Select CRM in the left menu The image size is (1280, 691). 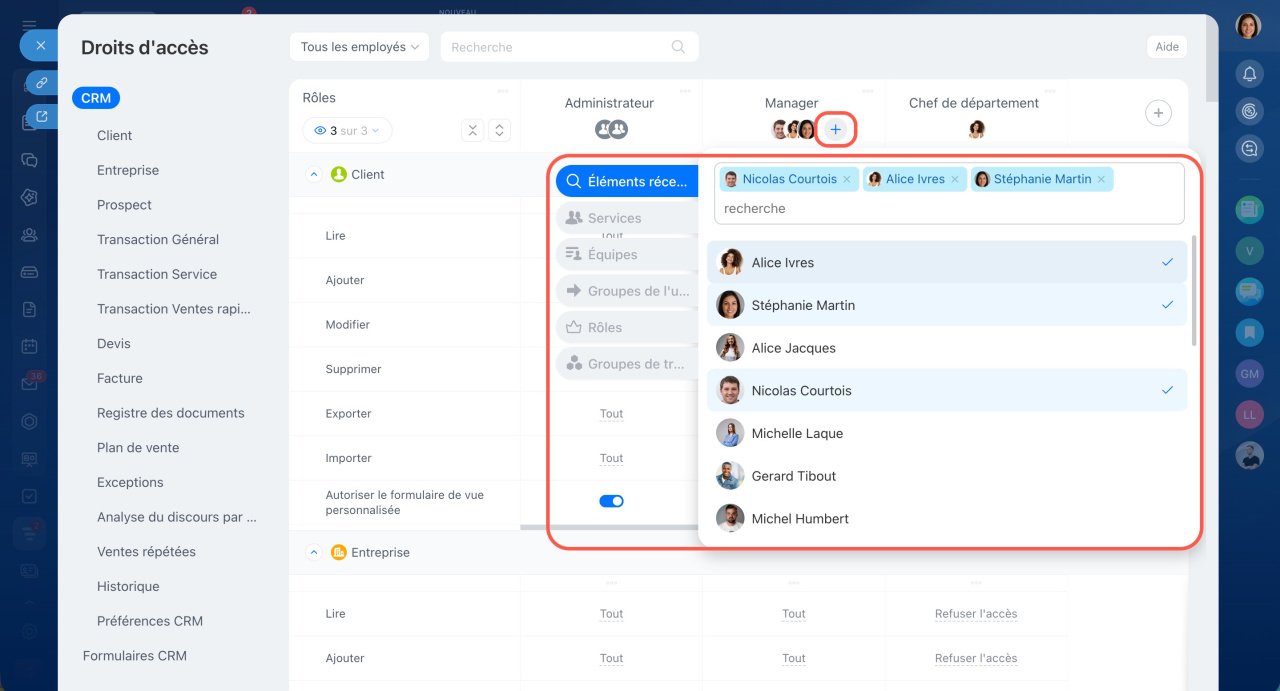pyautogui.click(x=96, y=98)
